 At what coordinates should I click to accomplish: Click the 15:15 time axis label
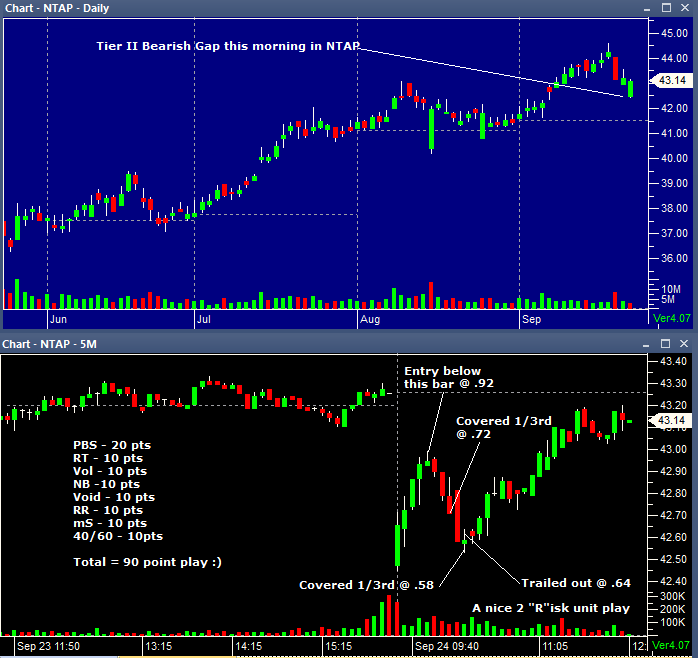point(338,646)
